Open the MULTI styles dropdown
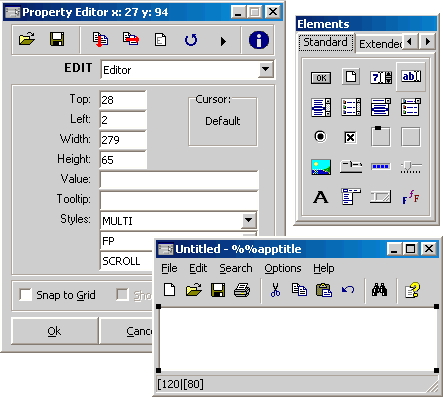Screen dimensions: 443x397 [248, 220]
